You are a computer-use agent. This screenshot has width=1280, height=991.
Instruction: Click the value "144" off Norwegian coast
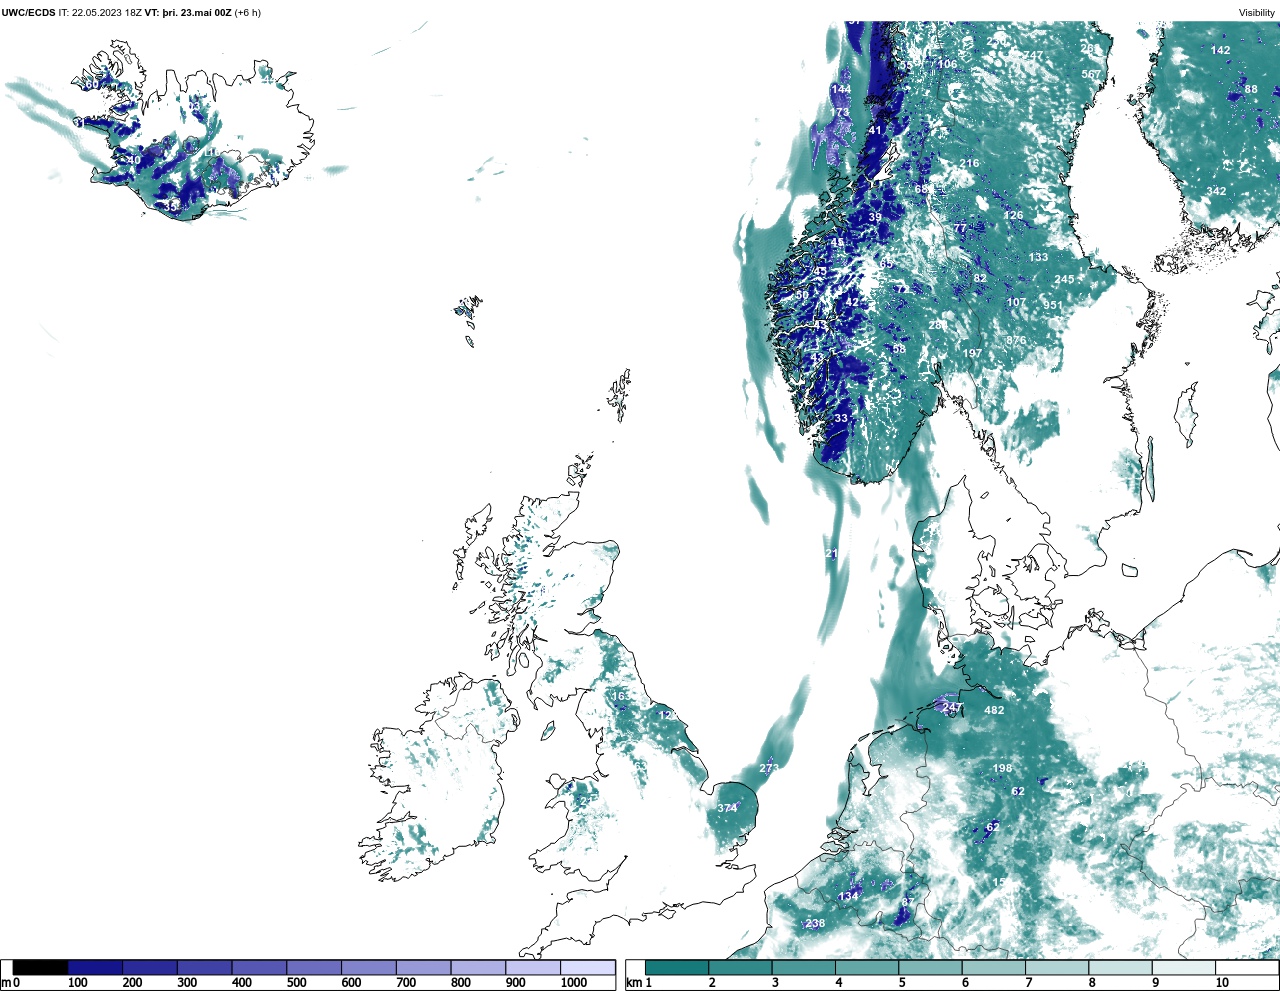click(841, 89)
